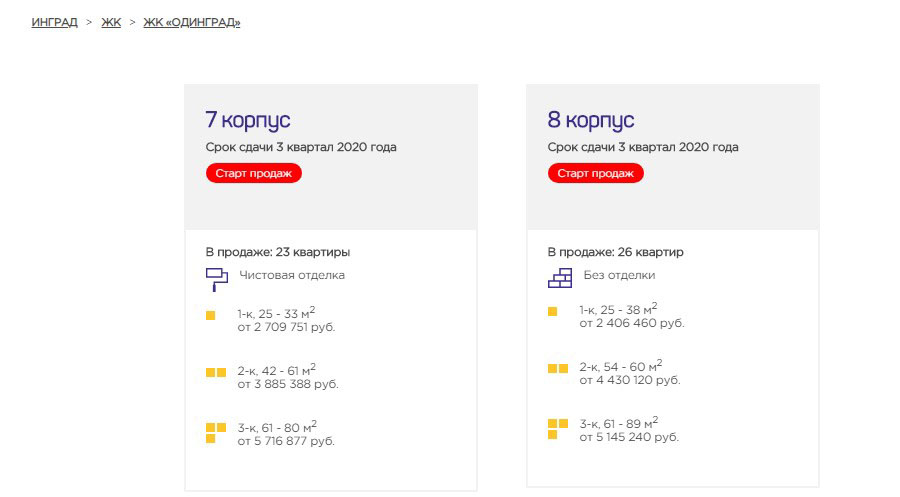Choose 2-к, 54 - 60 м² from 4 430 120 руб.
This screenshot has width=900, height=497.
(x=630, y=373)
